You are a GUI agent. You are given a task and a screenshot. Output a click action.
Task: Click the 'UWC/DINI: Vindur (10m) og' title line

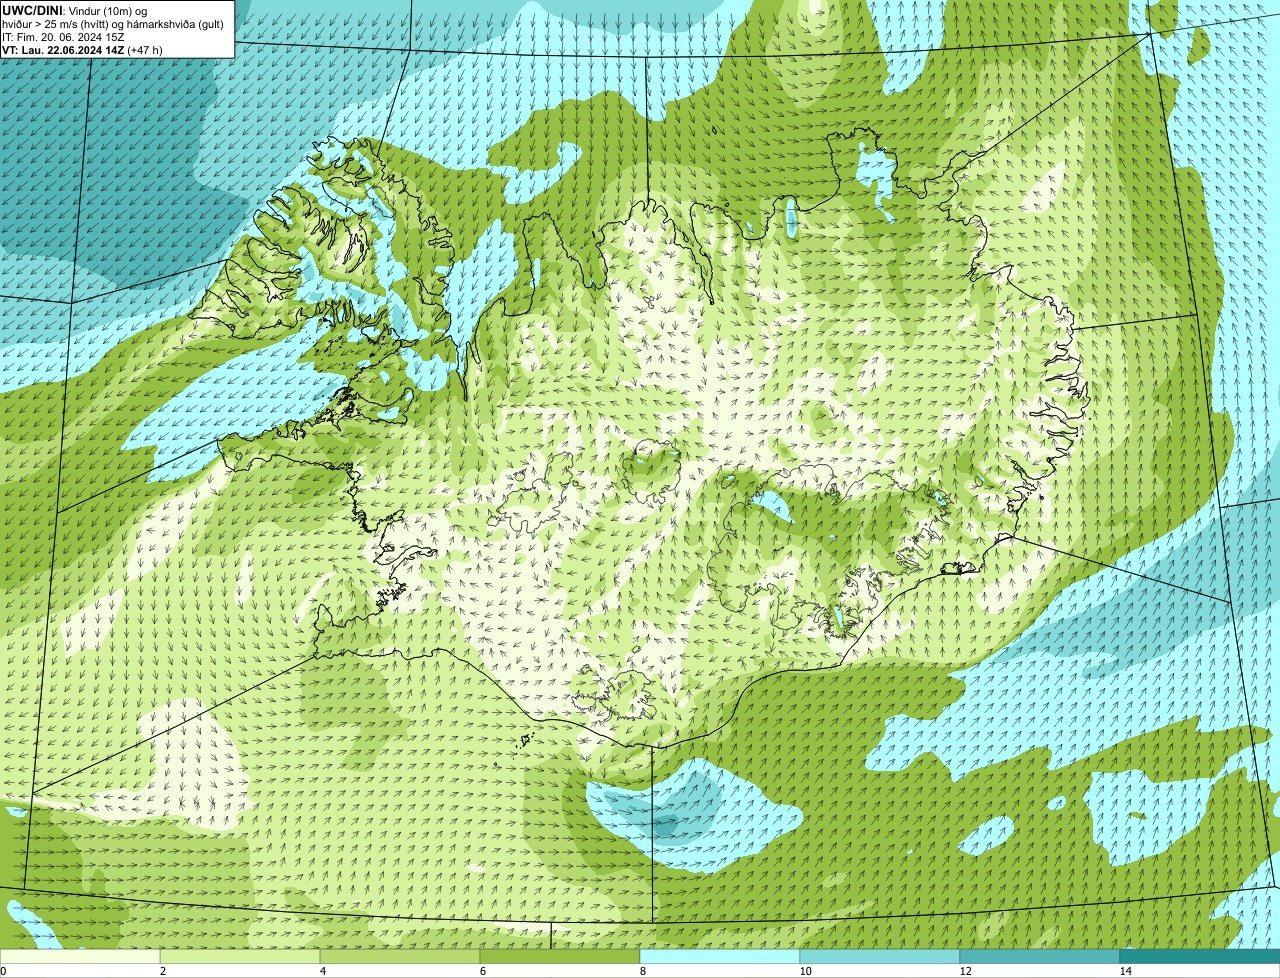coord(75,11)
